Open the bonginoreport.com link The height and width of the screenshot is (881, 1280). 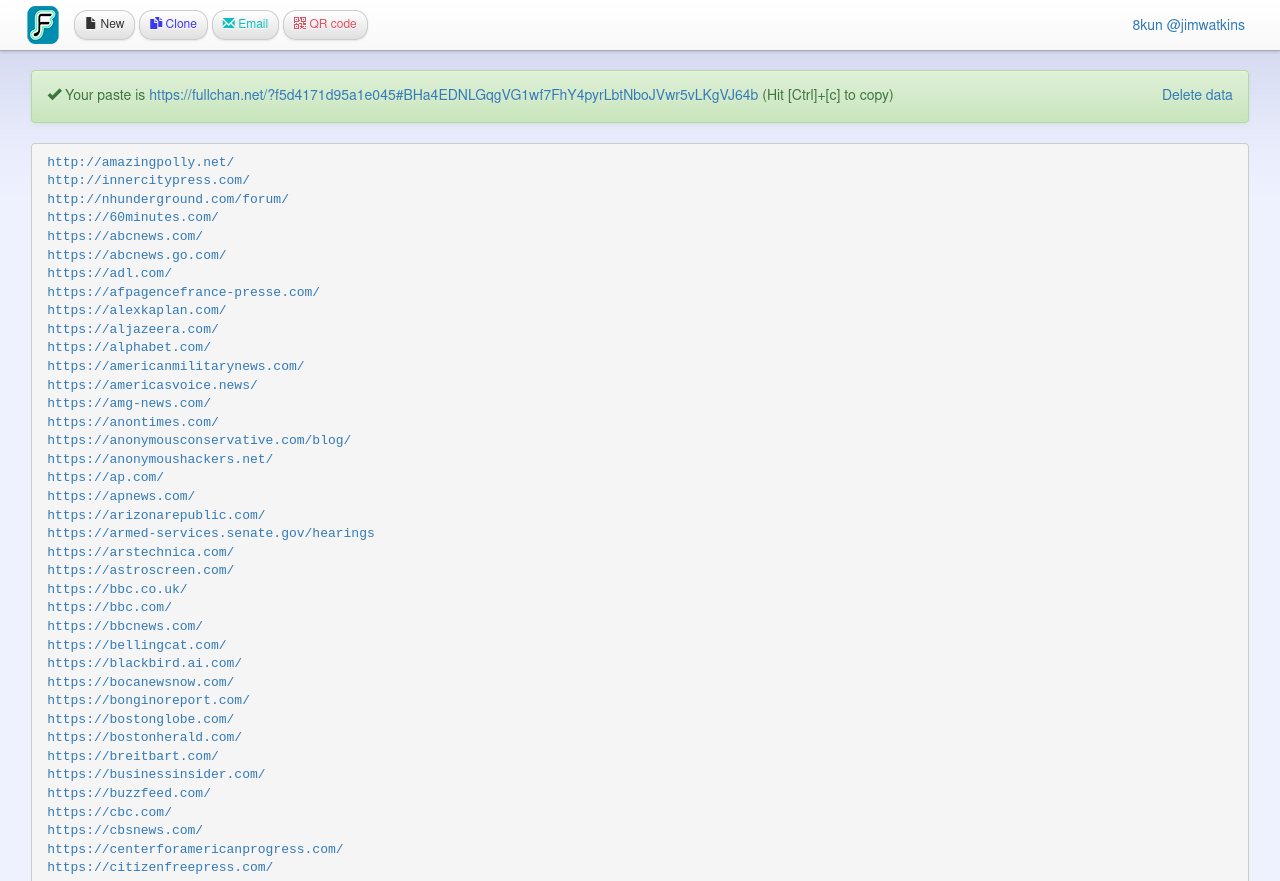click(x=148, y=701)
